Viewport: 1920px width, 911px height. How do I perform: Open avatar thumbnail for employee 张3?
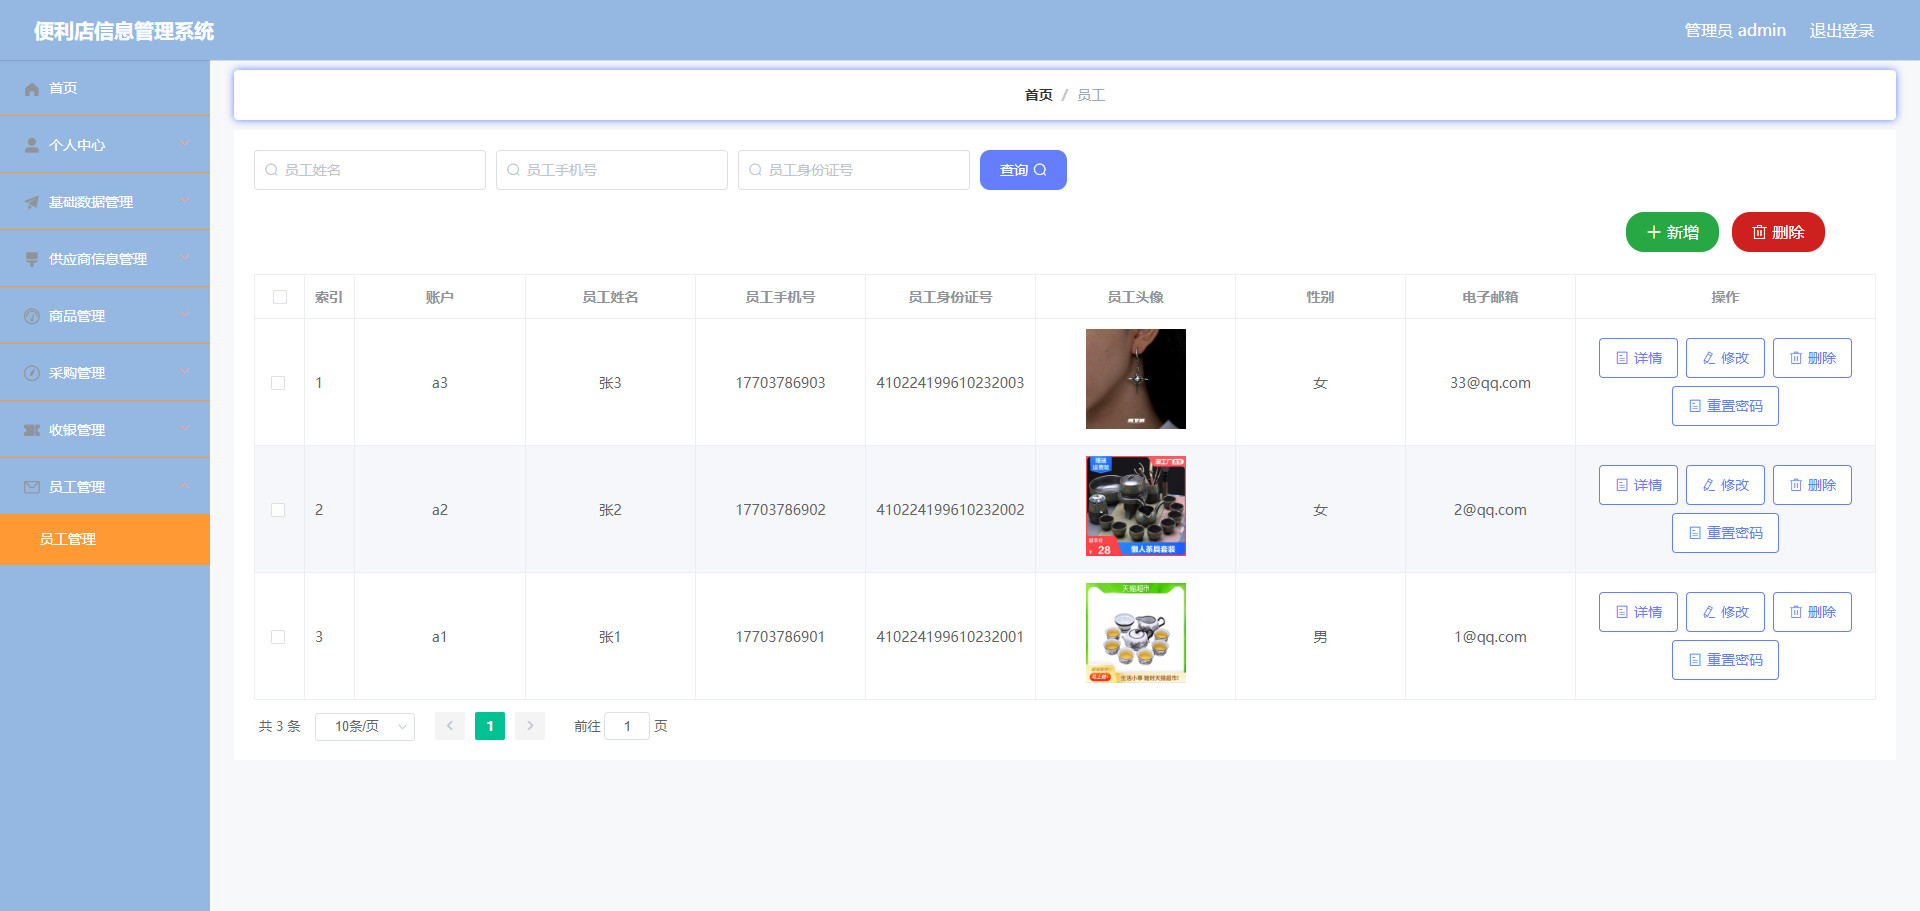1136,379
